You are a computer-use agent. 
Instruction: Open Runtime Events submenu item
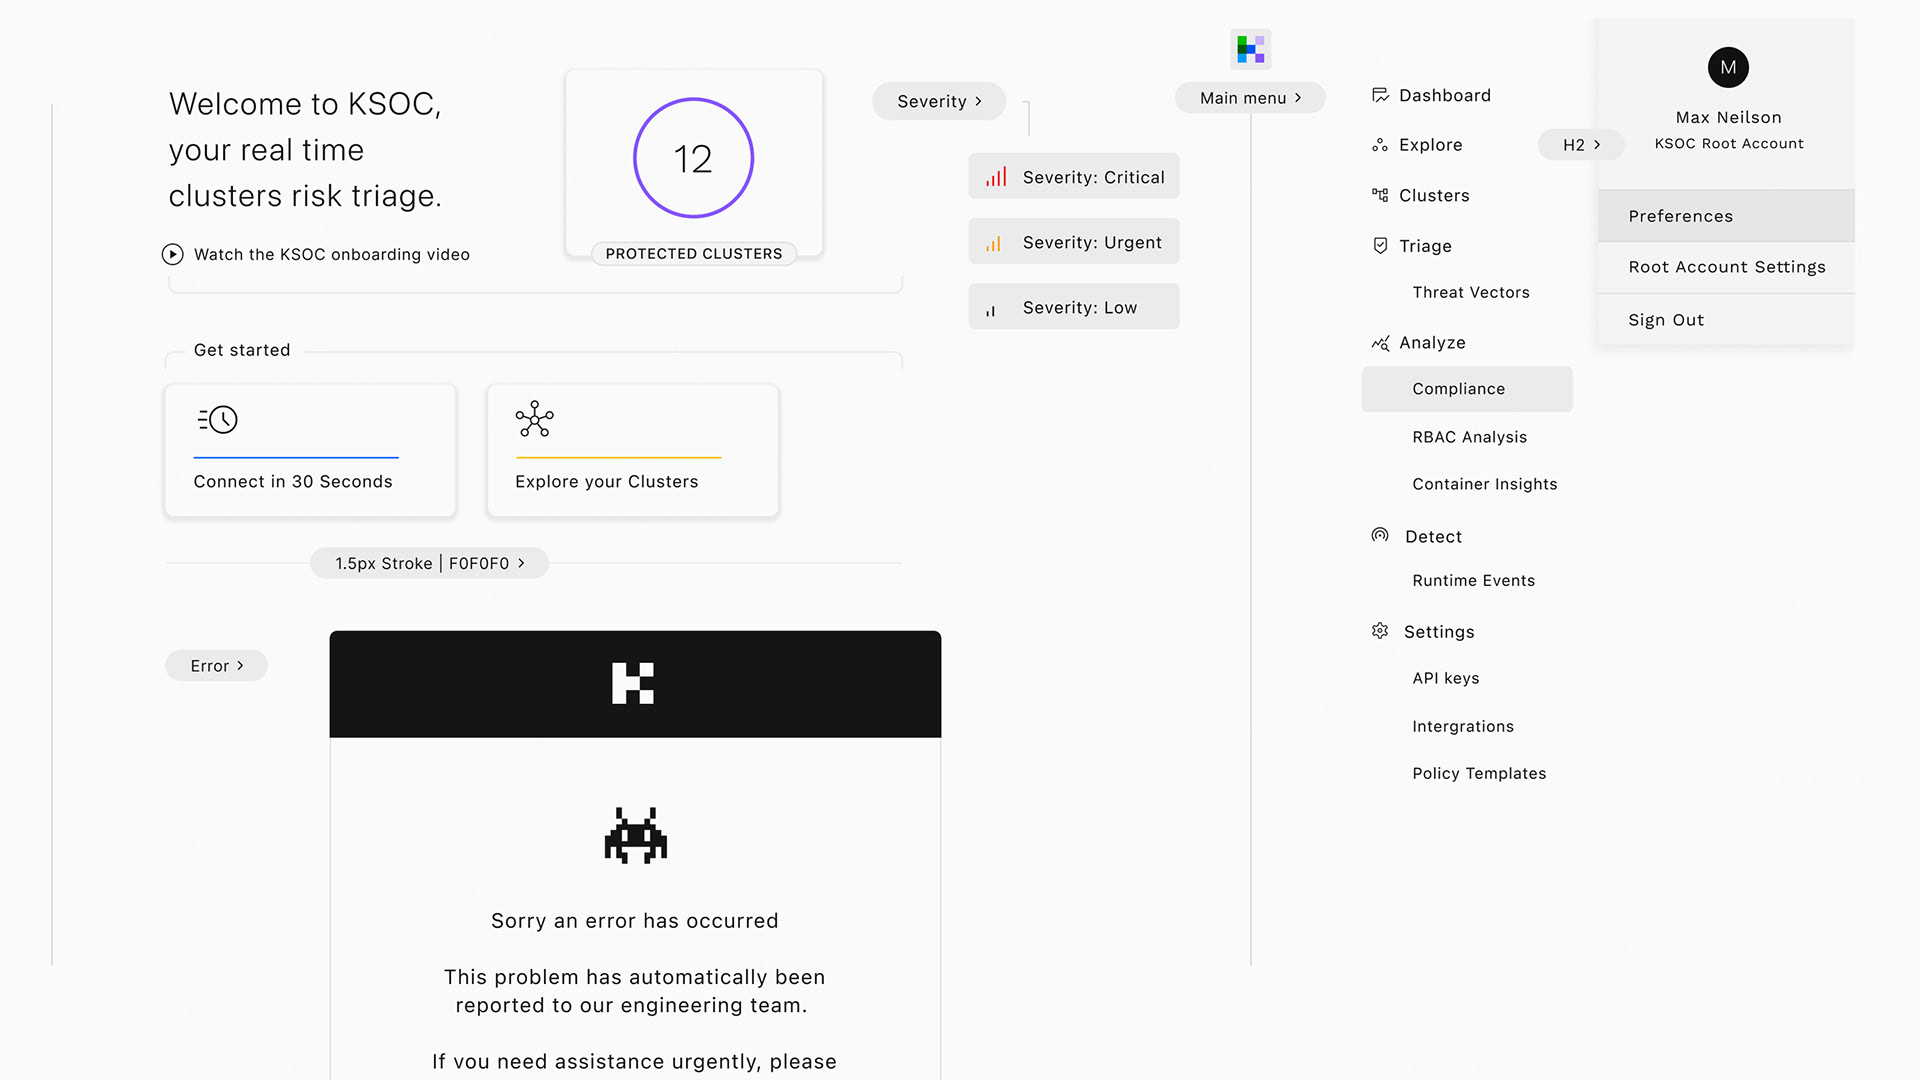tap(1473, 581)
